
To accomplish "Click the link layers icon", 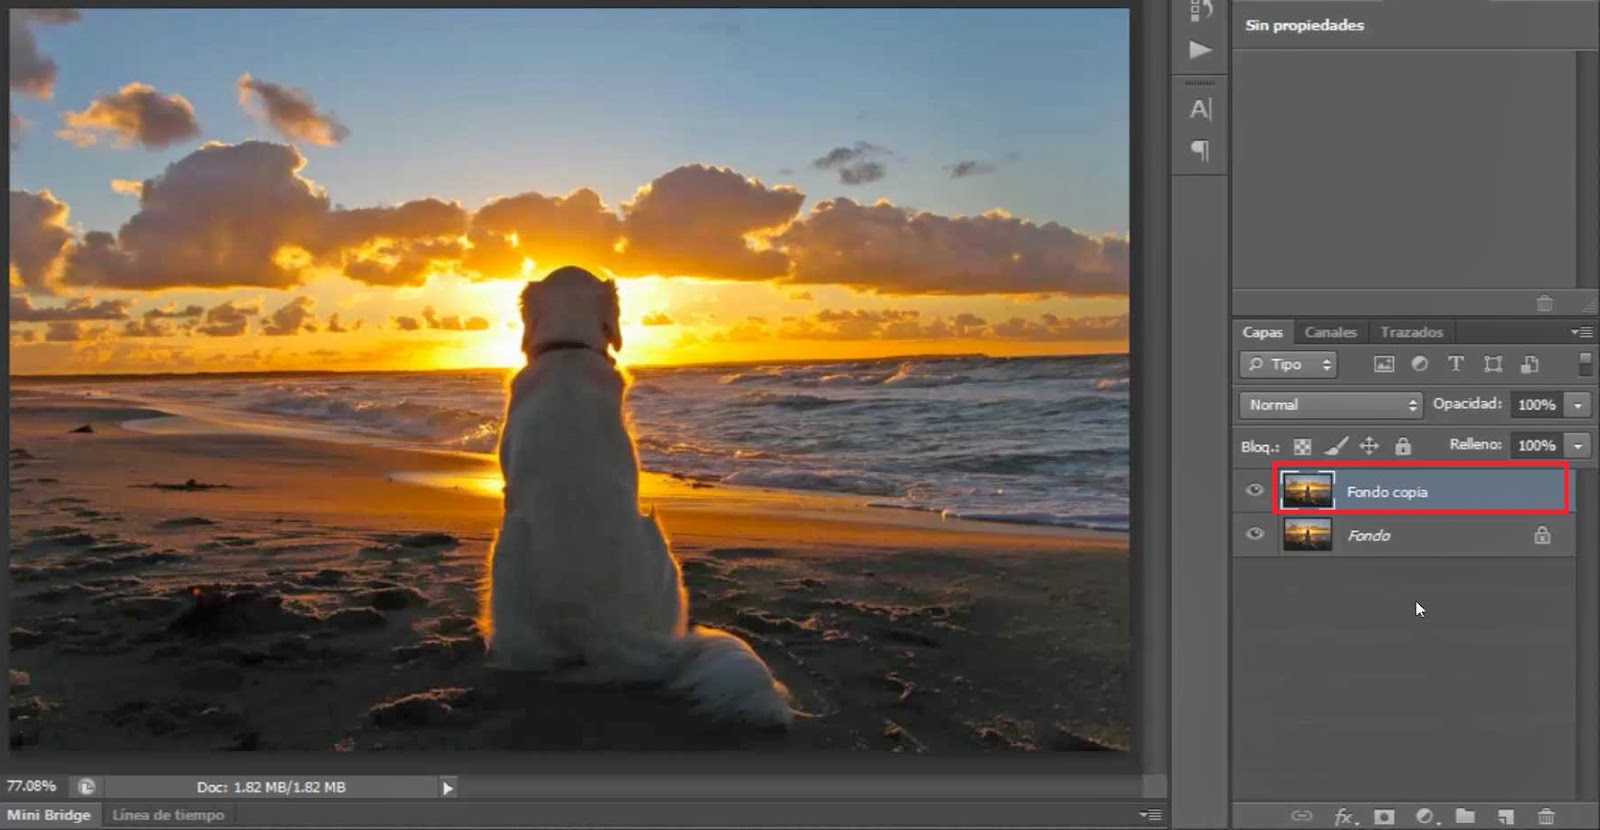I will pos(1301,816).
